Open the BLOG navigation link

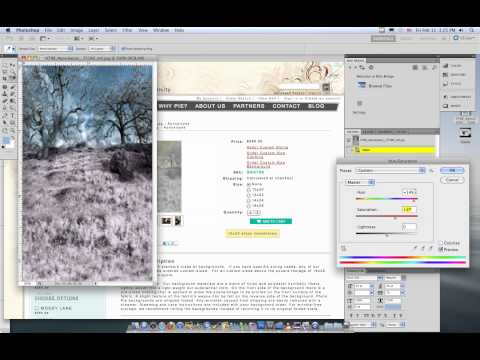[x=316, y=106]
